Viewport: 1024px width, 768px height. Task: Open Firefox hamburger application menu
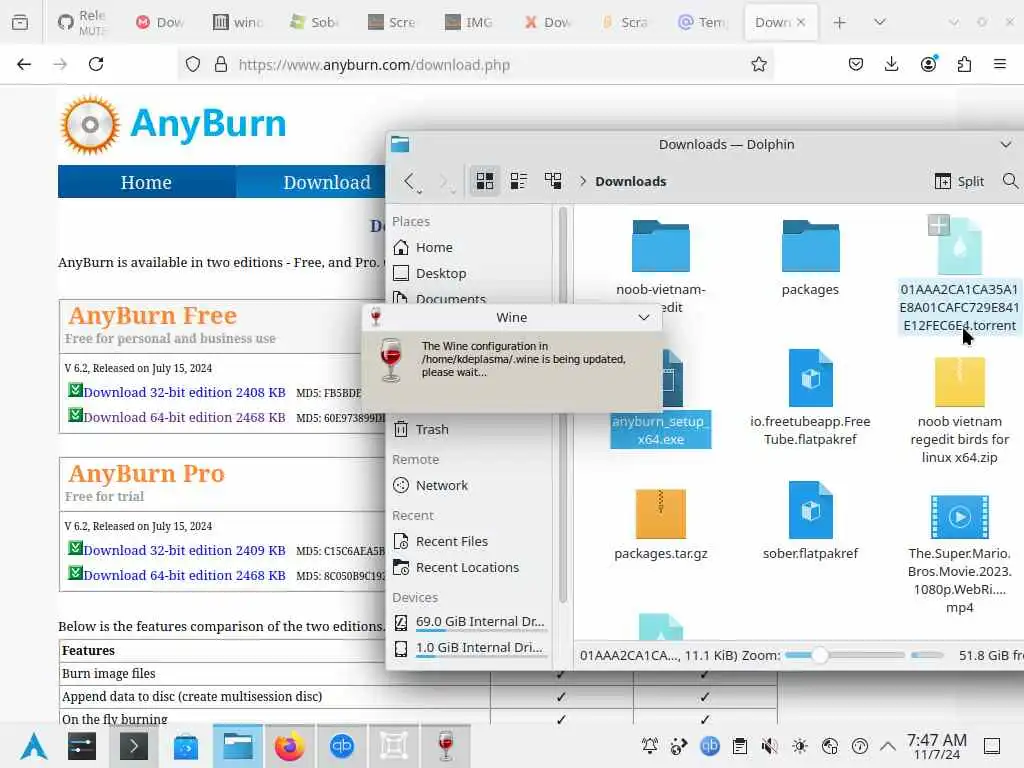[1000, 64]
